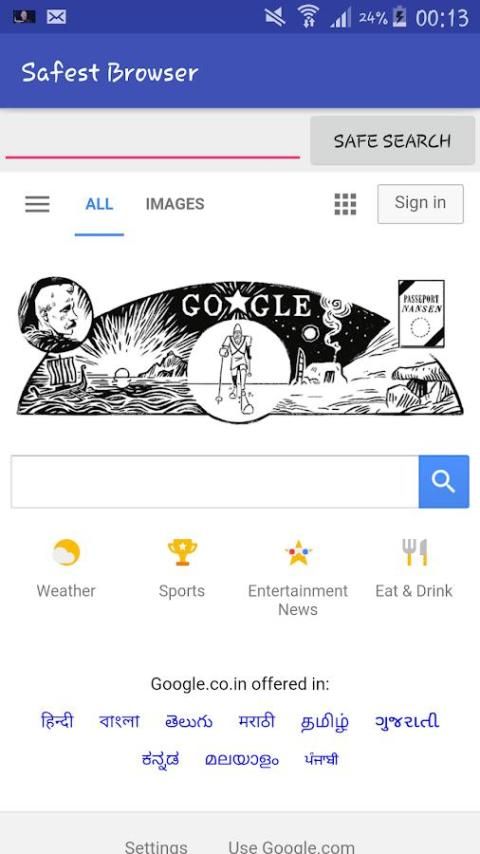Switch language to ಕನ್ನಡ
Viewport: 480px width, 854px height.
160,759
